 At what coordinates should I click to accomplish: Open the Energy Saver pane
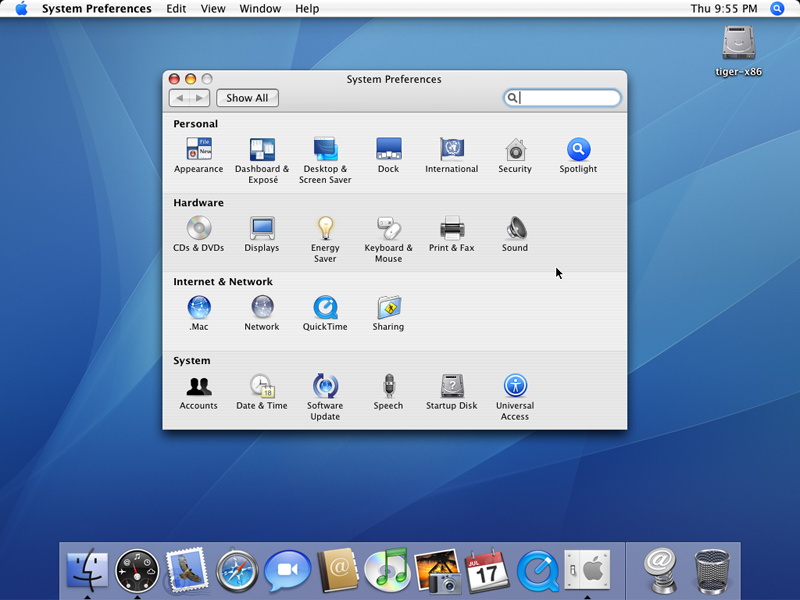tap(325, 229)
